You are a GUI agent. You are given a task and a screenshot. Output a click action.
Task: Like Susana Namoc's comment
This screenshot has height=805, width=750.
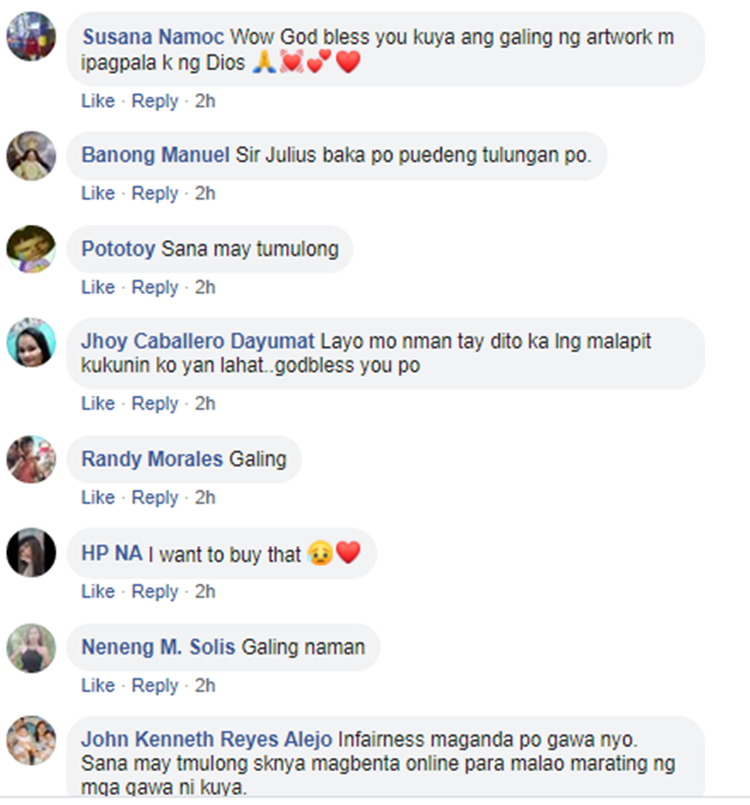pos(98,101)
